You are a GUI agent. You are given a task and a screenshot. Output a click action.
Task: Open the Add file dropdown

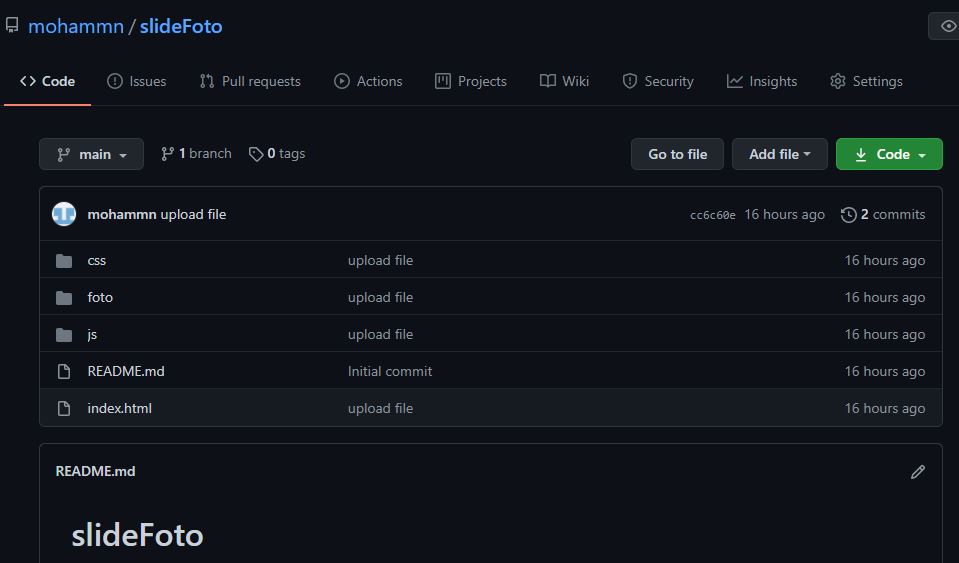(779, 154)
